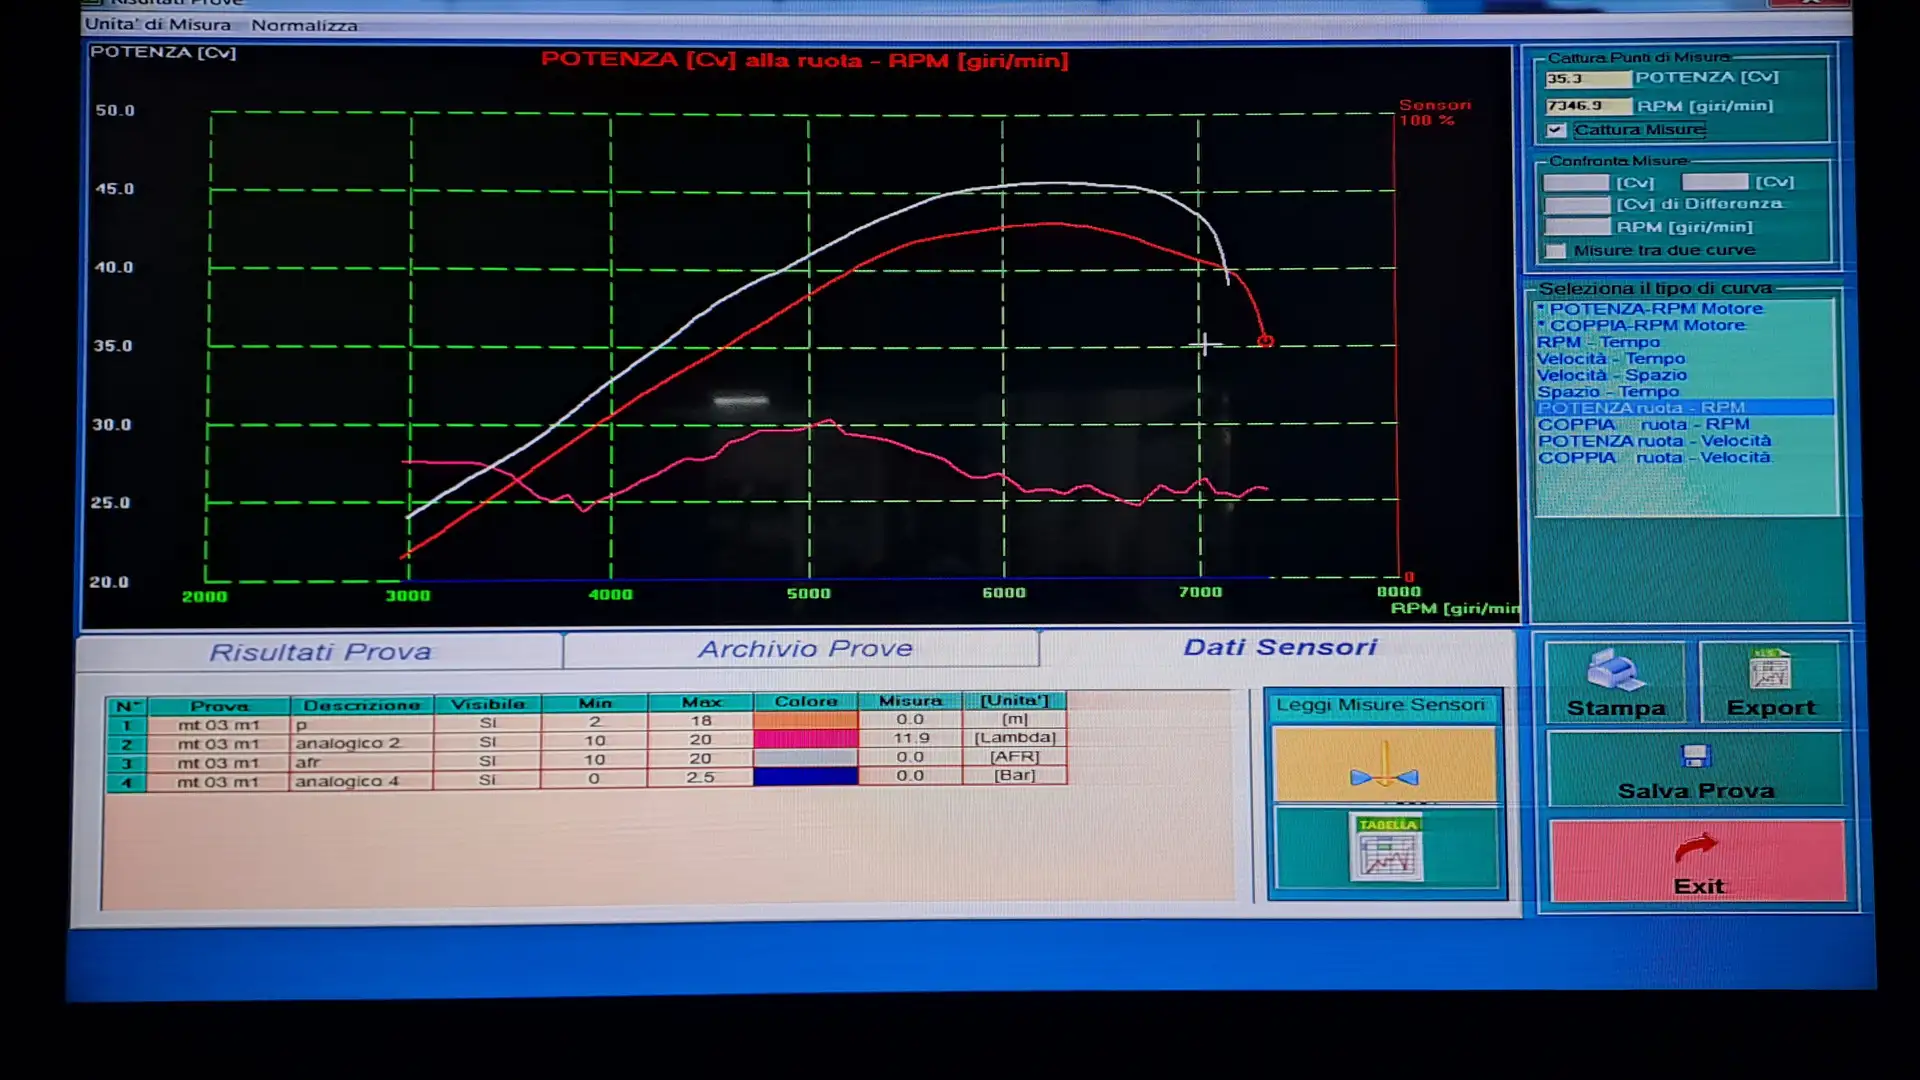Enable Misure tra due curve checkbox
Image resolution: width=1920 pixels, height=1080 pixels.
[x=1556, y=251]
